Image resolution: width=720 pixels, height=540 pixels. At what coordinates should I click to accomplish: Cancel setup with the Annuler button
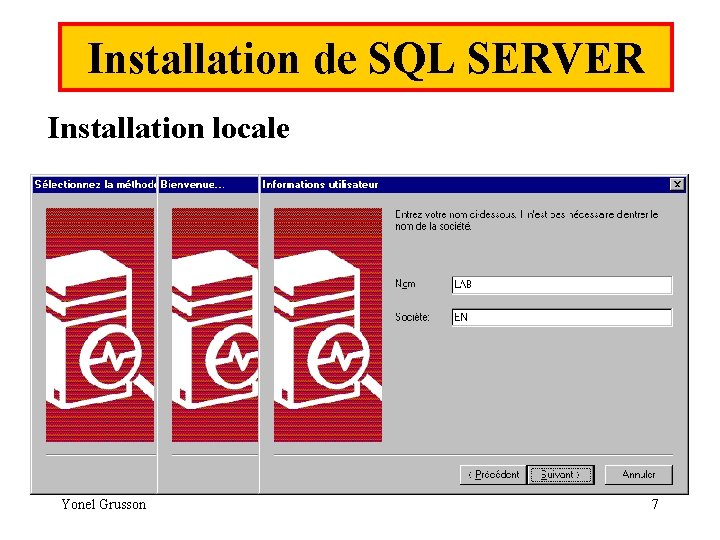639,474
